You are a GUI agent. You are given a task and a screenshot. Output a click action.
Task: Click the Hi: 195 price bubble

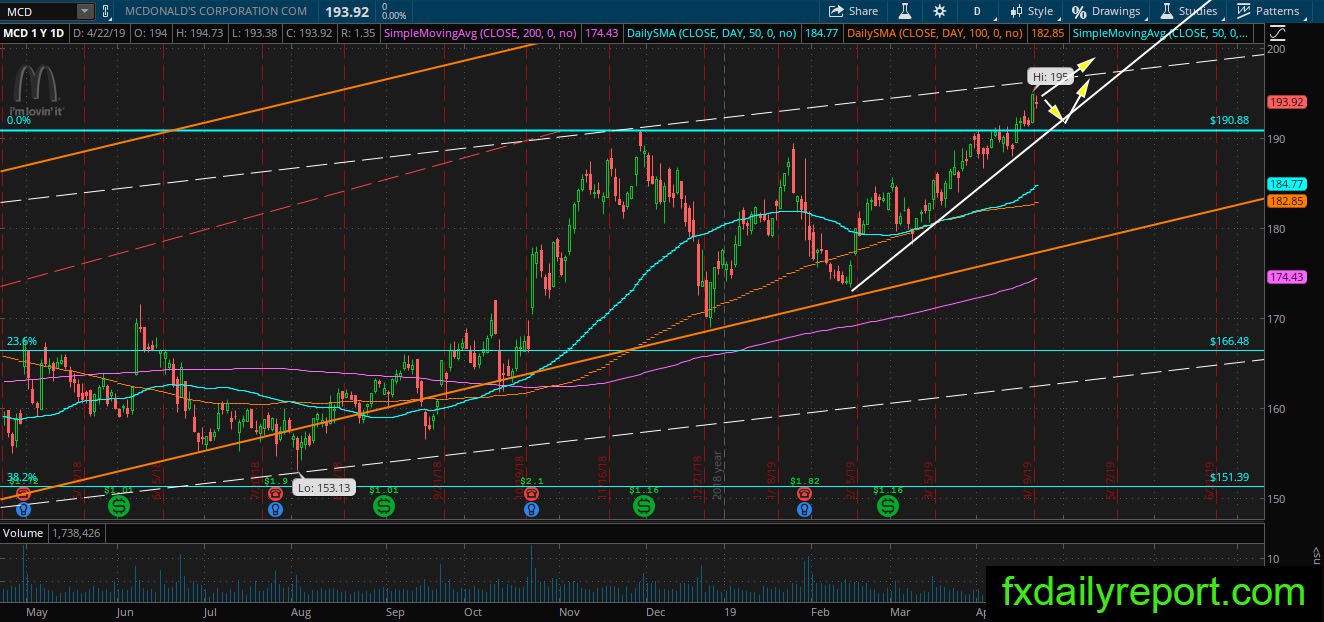pos(1050,75)
